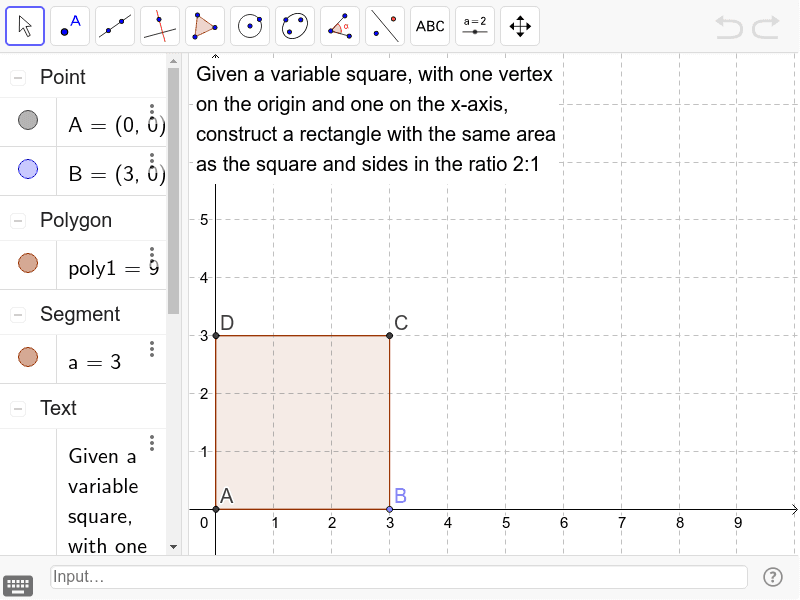Collapse the Segment category
800x600 pixels.
tap(18, 315)
